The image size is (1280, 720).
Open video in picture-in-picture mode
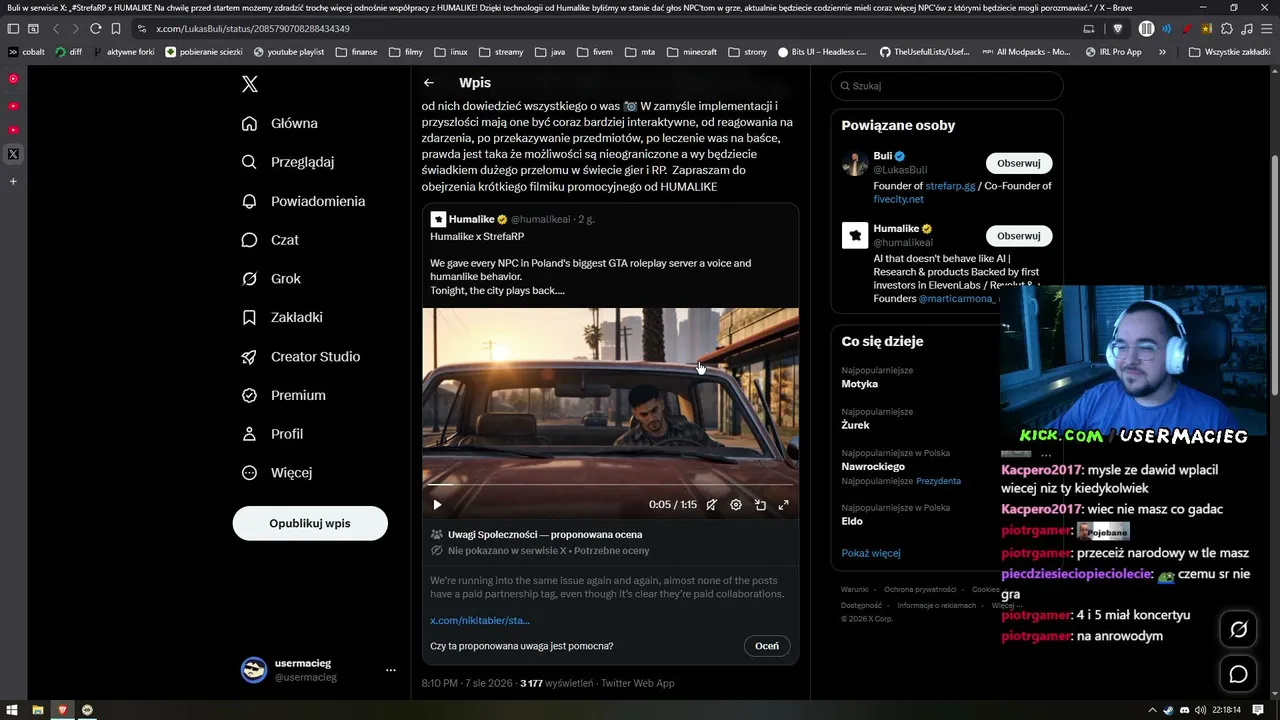pyautogui.click(x=760, y=505)
